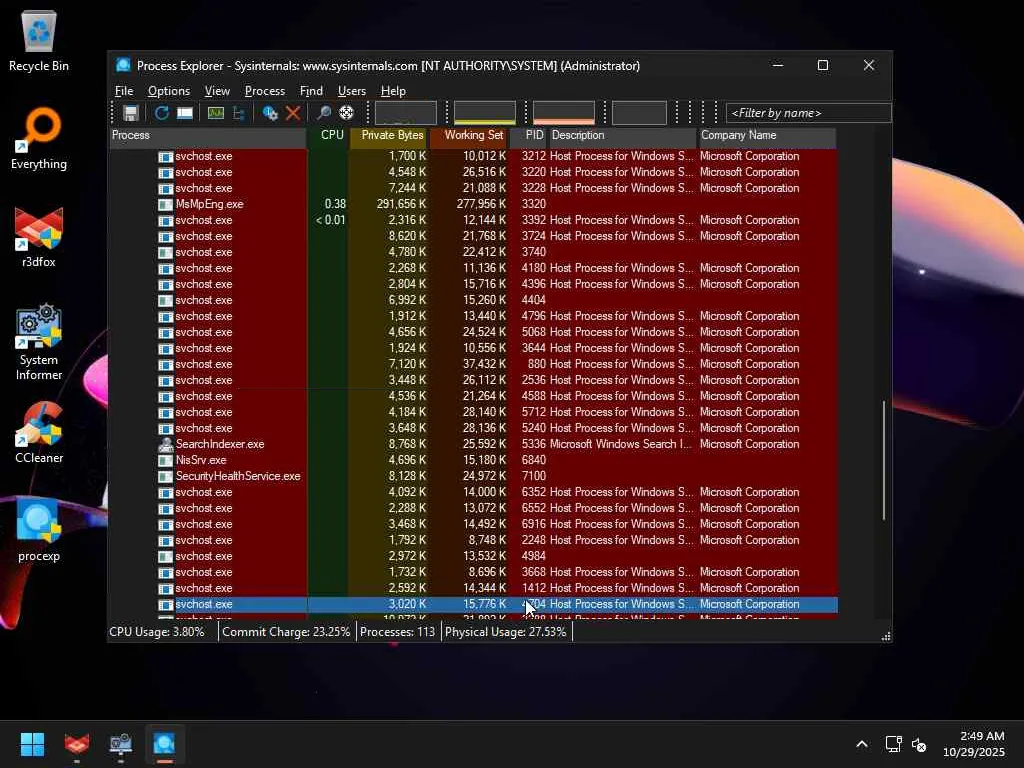
Task: Open the Options menu
Action: [x=168, y=91]
